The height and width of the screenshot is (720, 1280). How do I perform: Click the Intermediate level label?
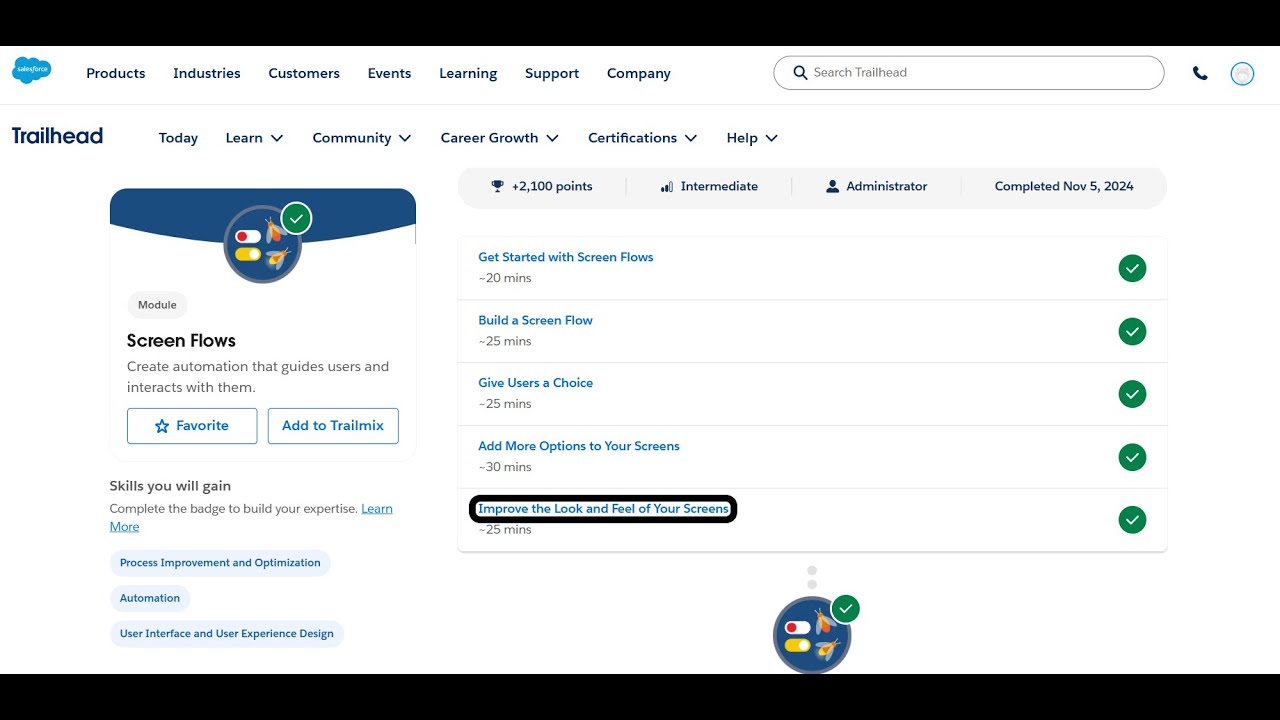pos(719,186)
